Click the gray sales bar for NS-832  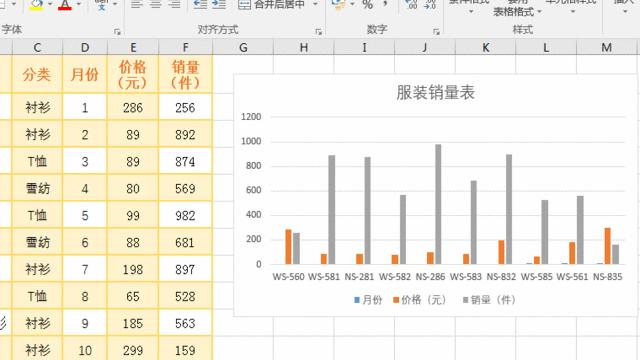pyautogui.click(x=509, y=209)
